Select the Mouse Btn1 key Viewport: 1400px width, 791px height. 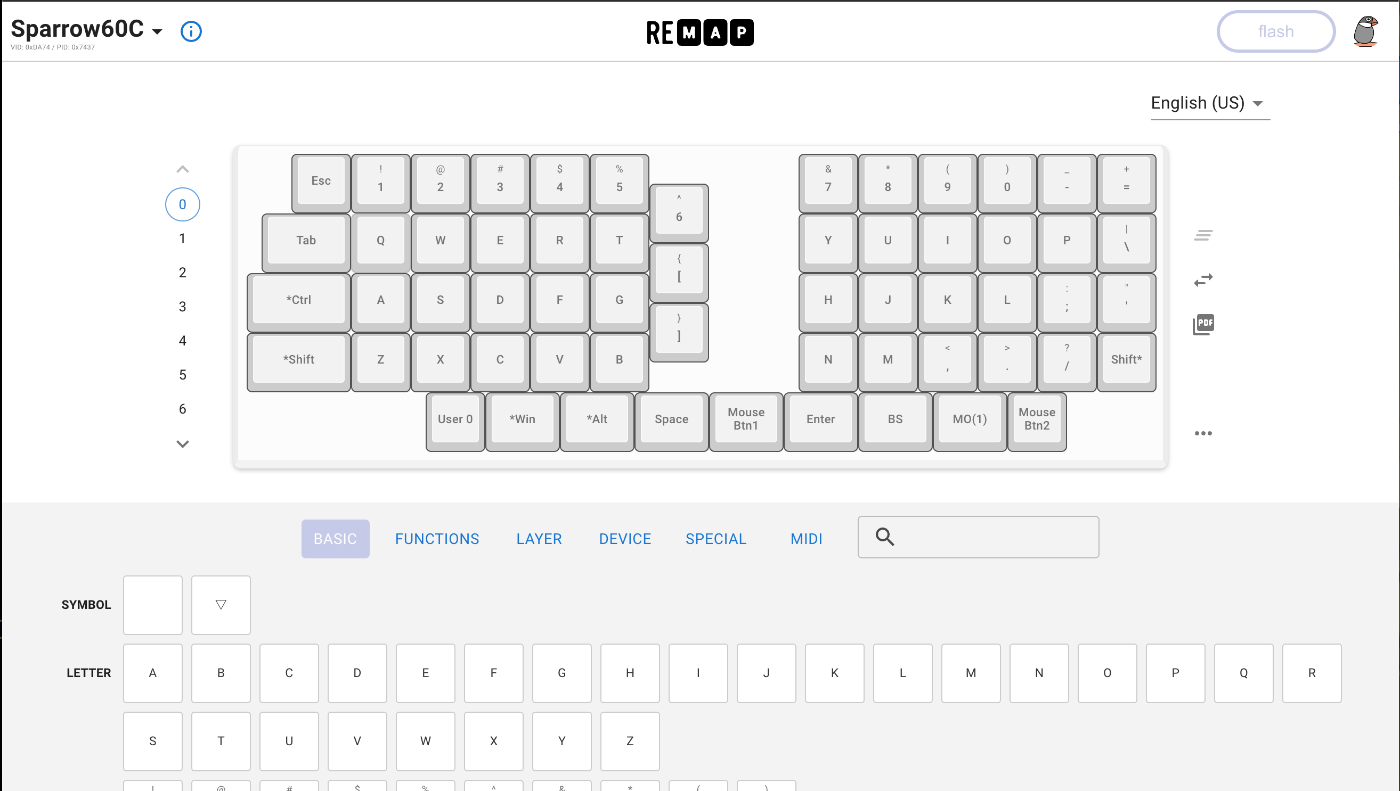point(746,422)
